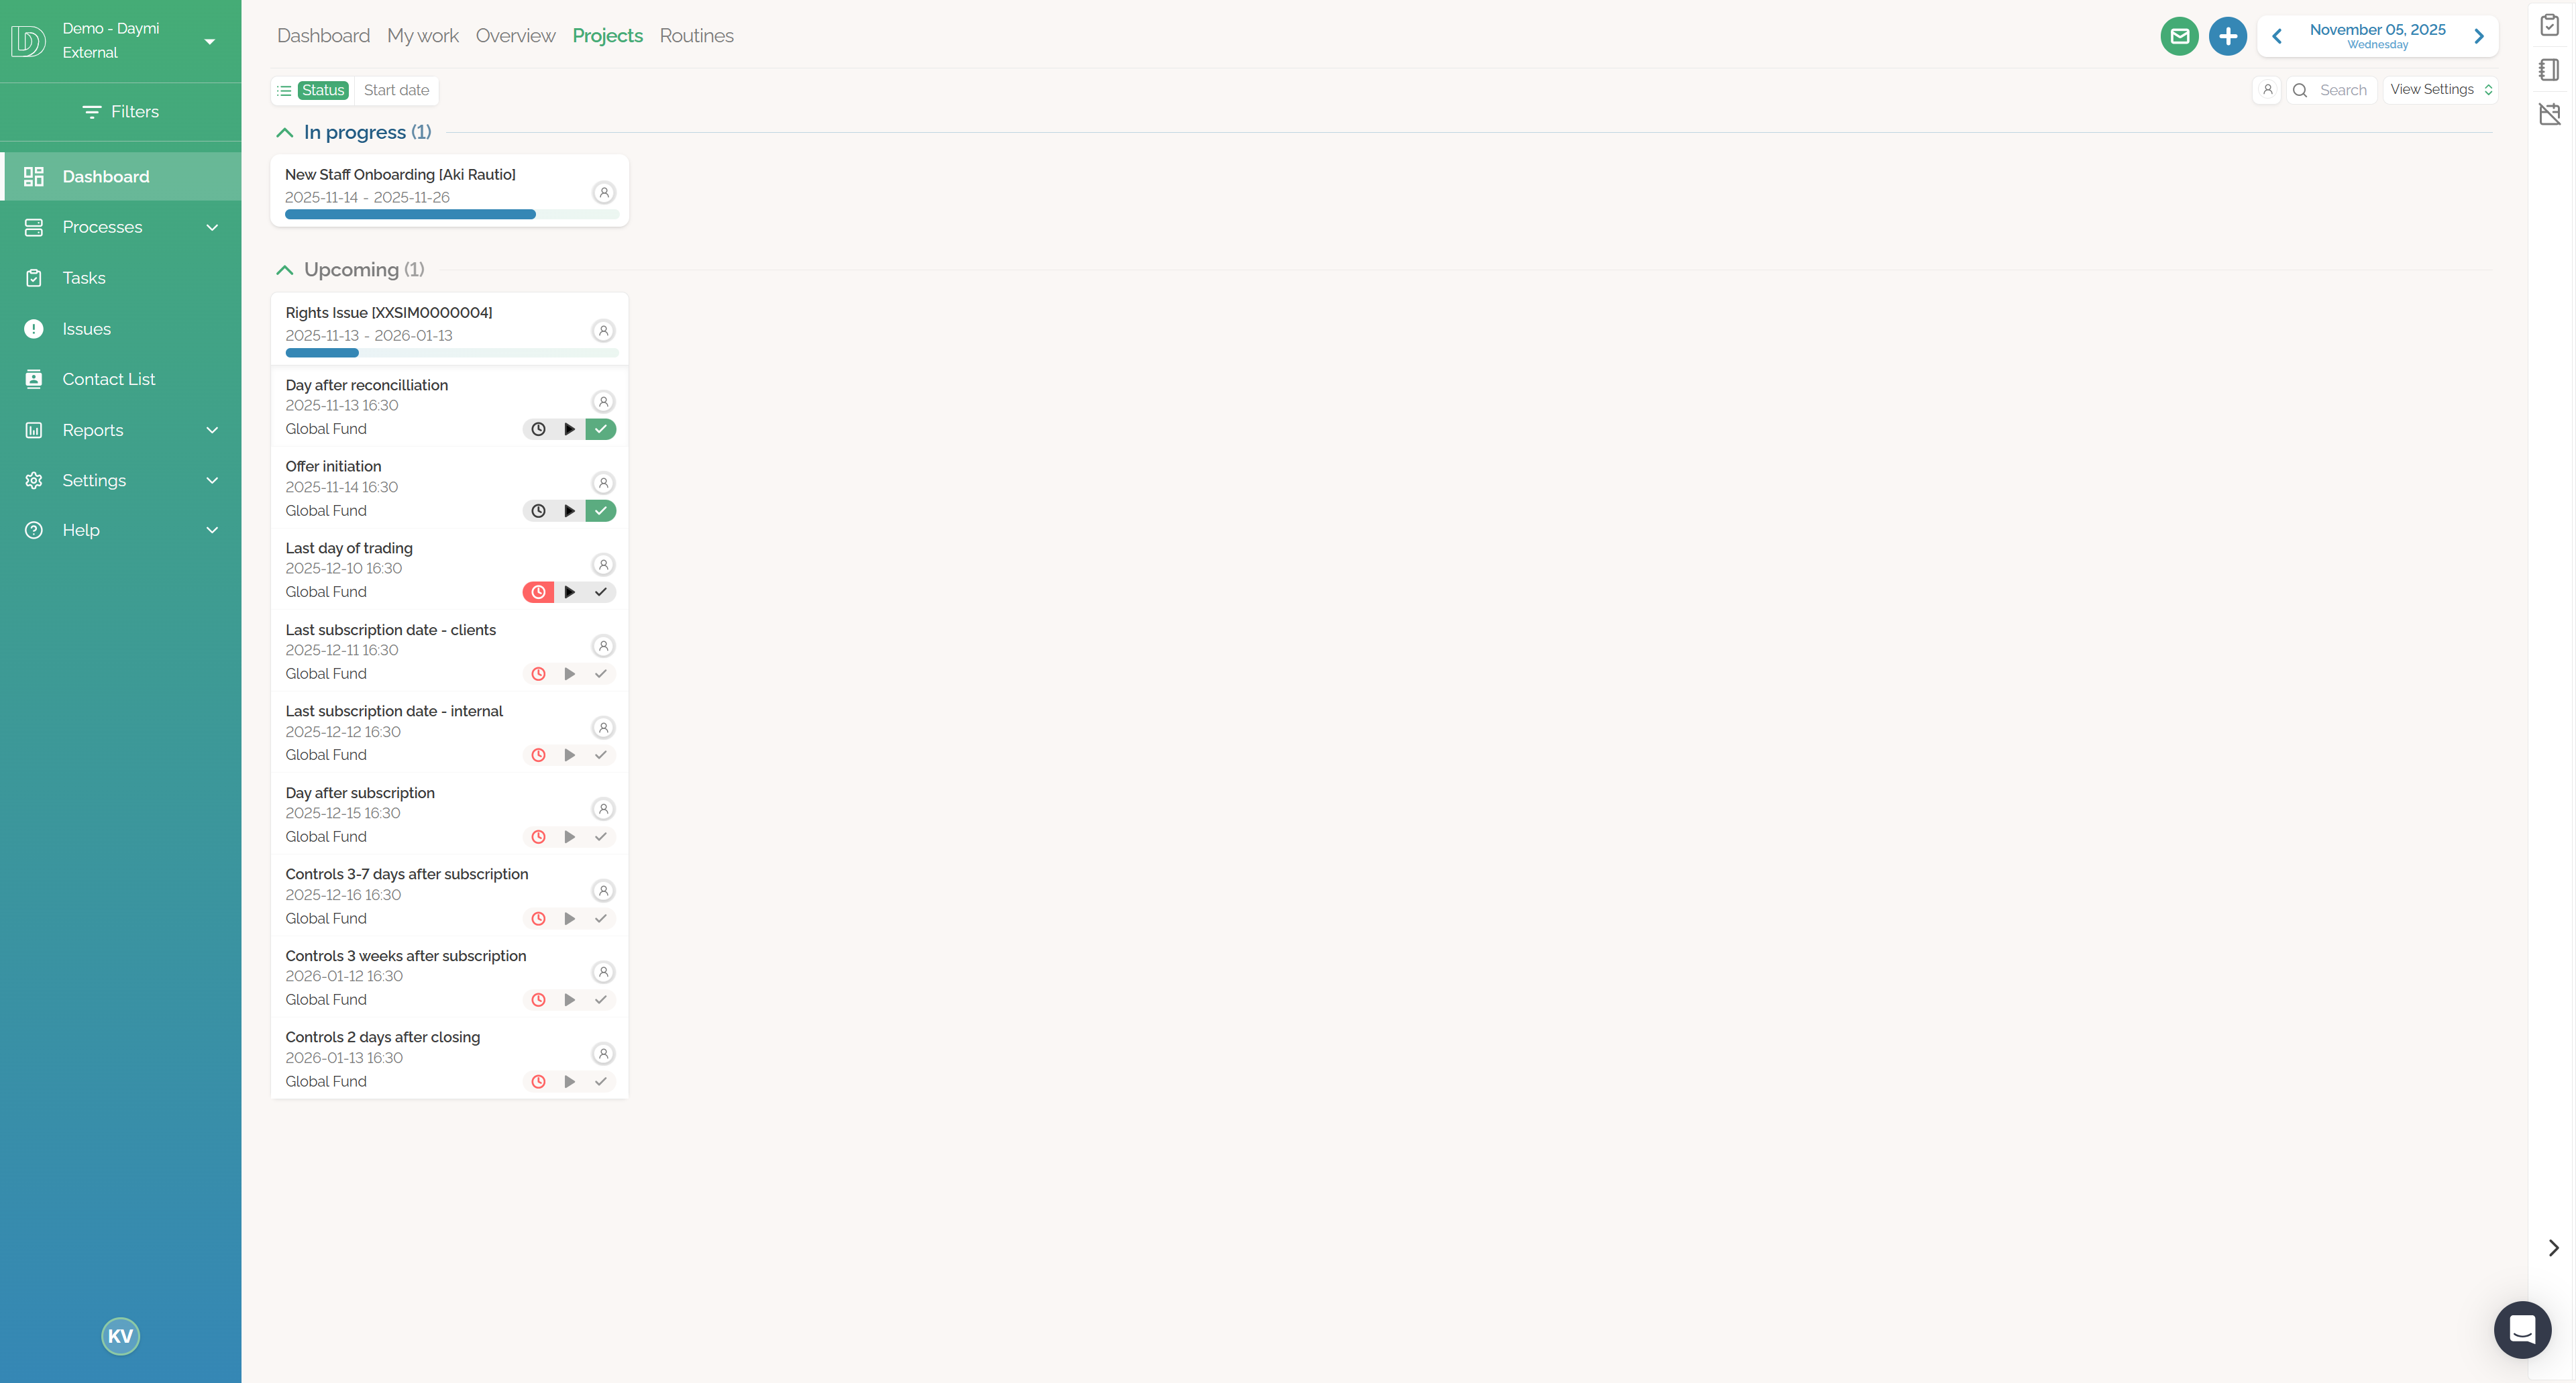Open the clipboard checklist icon in right rail

pos(2549,24)
